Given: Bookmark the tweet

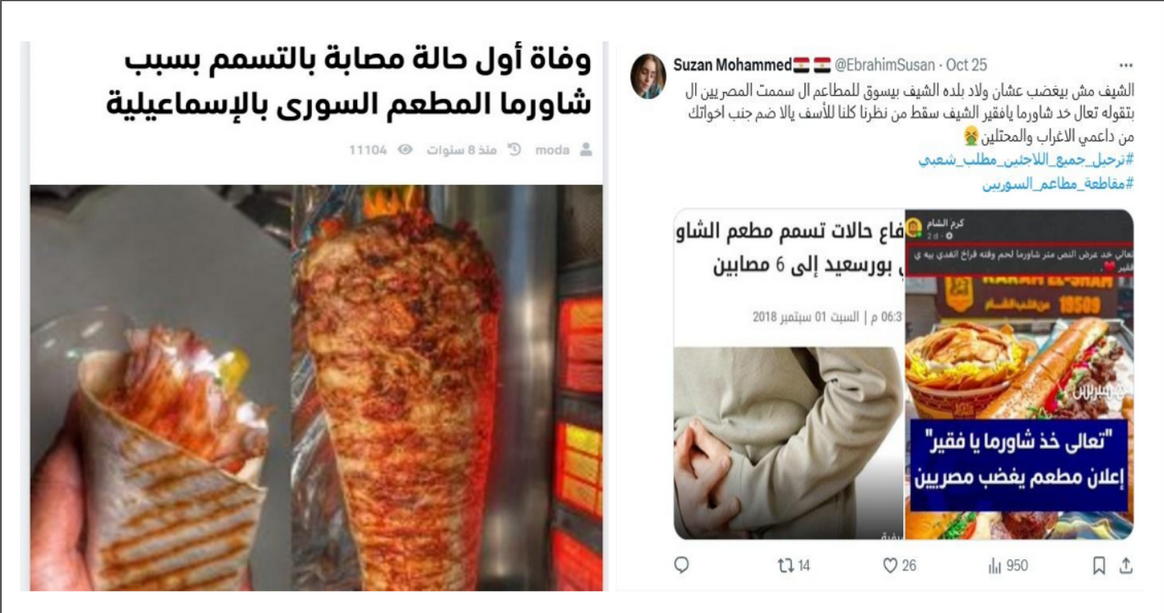Looking at the screenshot, I should (x=1099, y=566).
